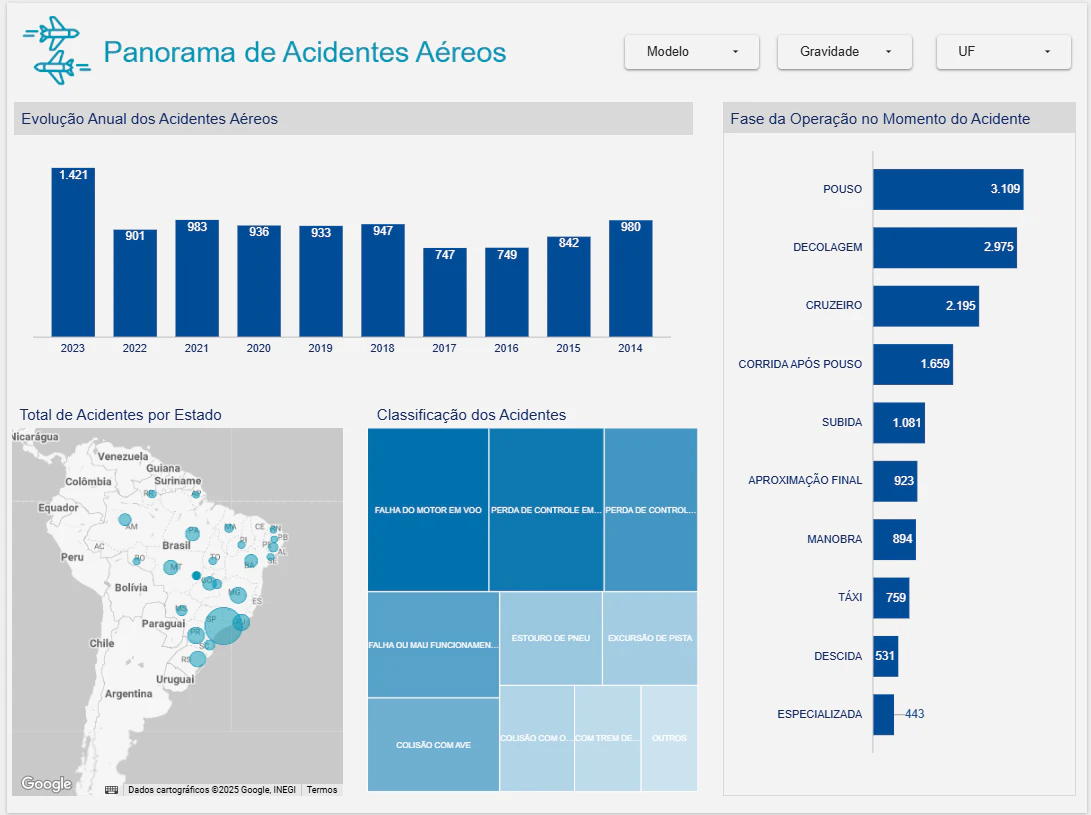Screen dimensions: 1091x815
Task: Open the Modelo filter dropdown
Action: point(692,52)
